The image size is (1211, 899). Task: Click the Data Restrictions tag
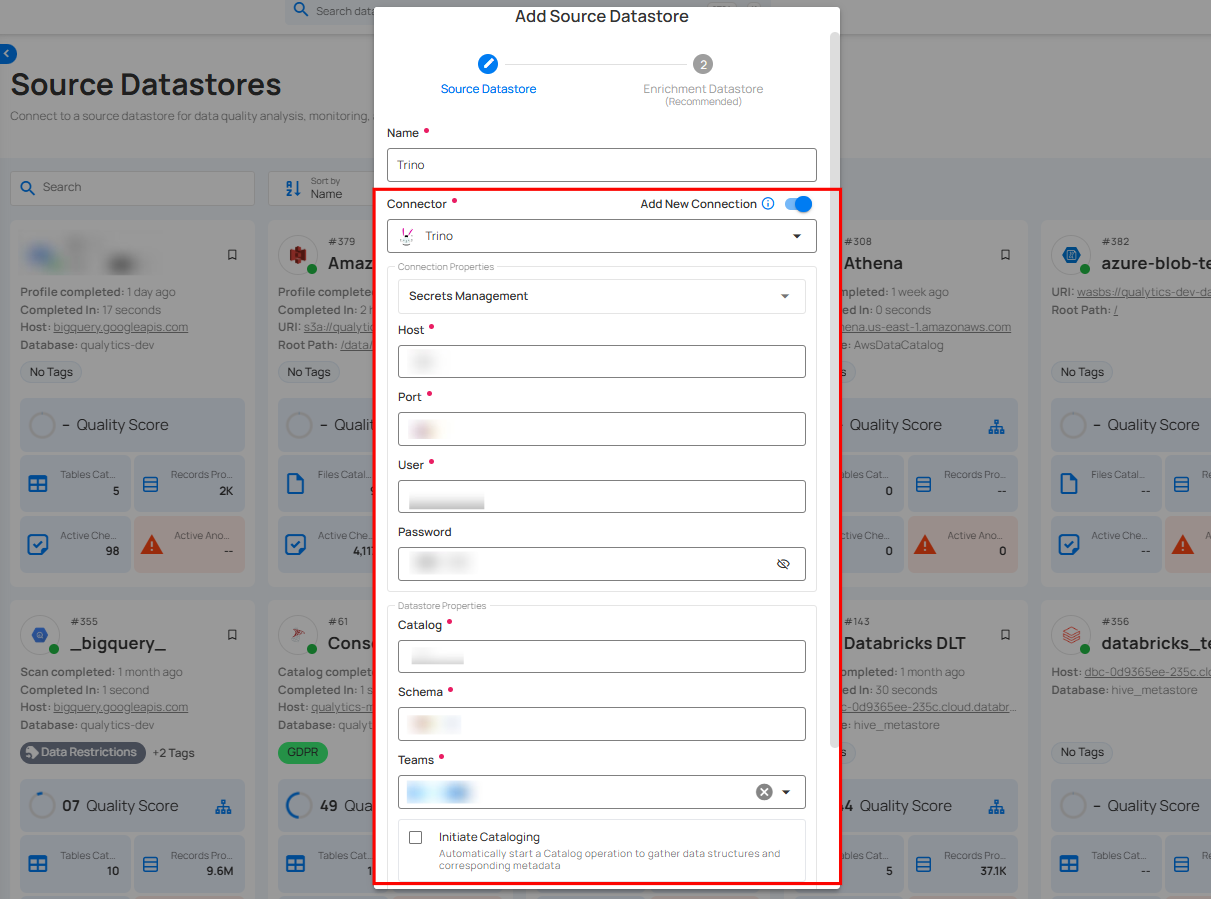pyautogui.click(x=83, y=753)
